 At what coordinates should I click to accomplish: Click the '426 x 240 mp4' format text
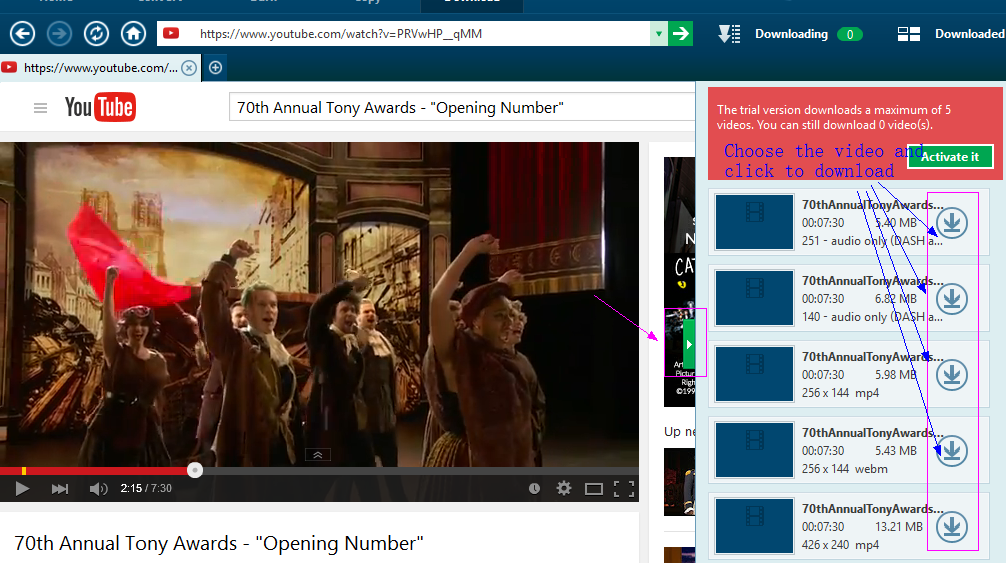point(840,545)
